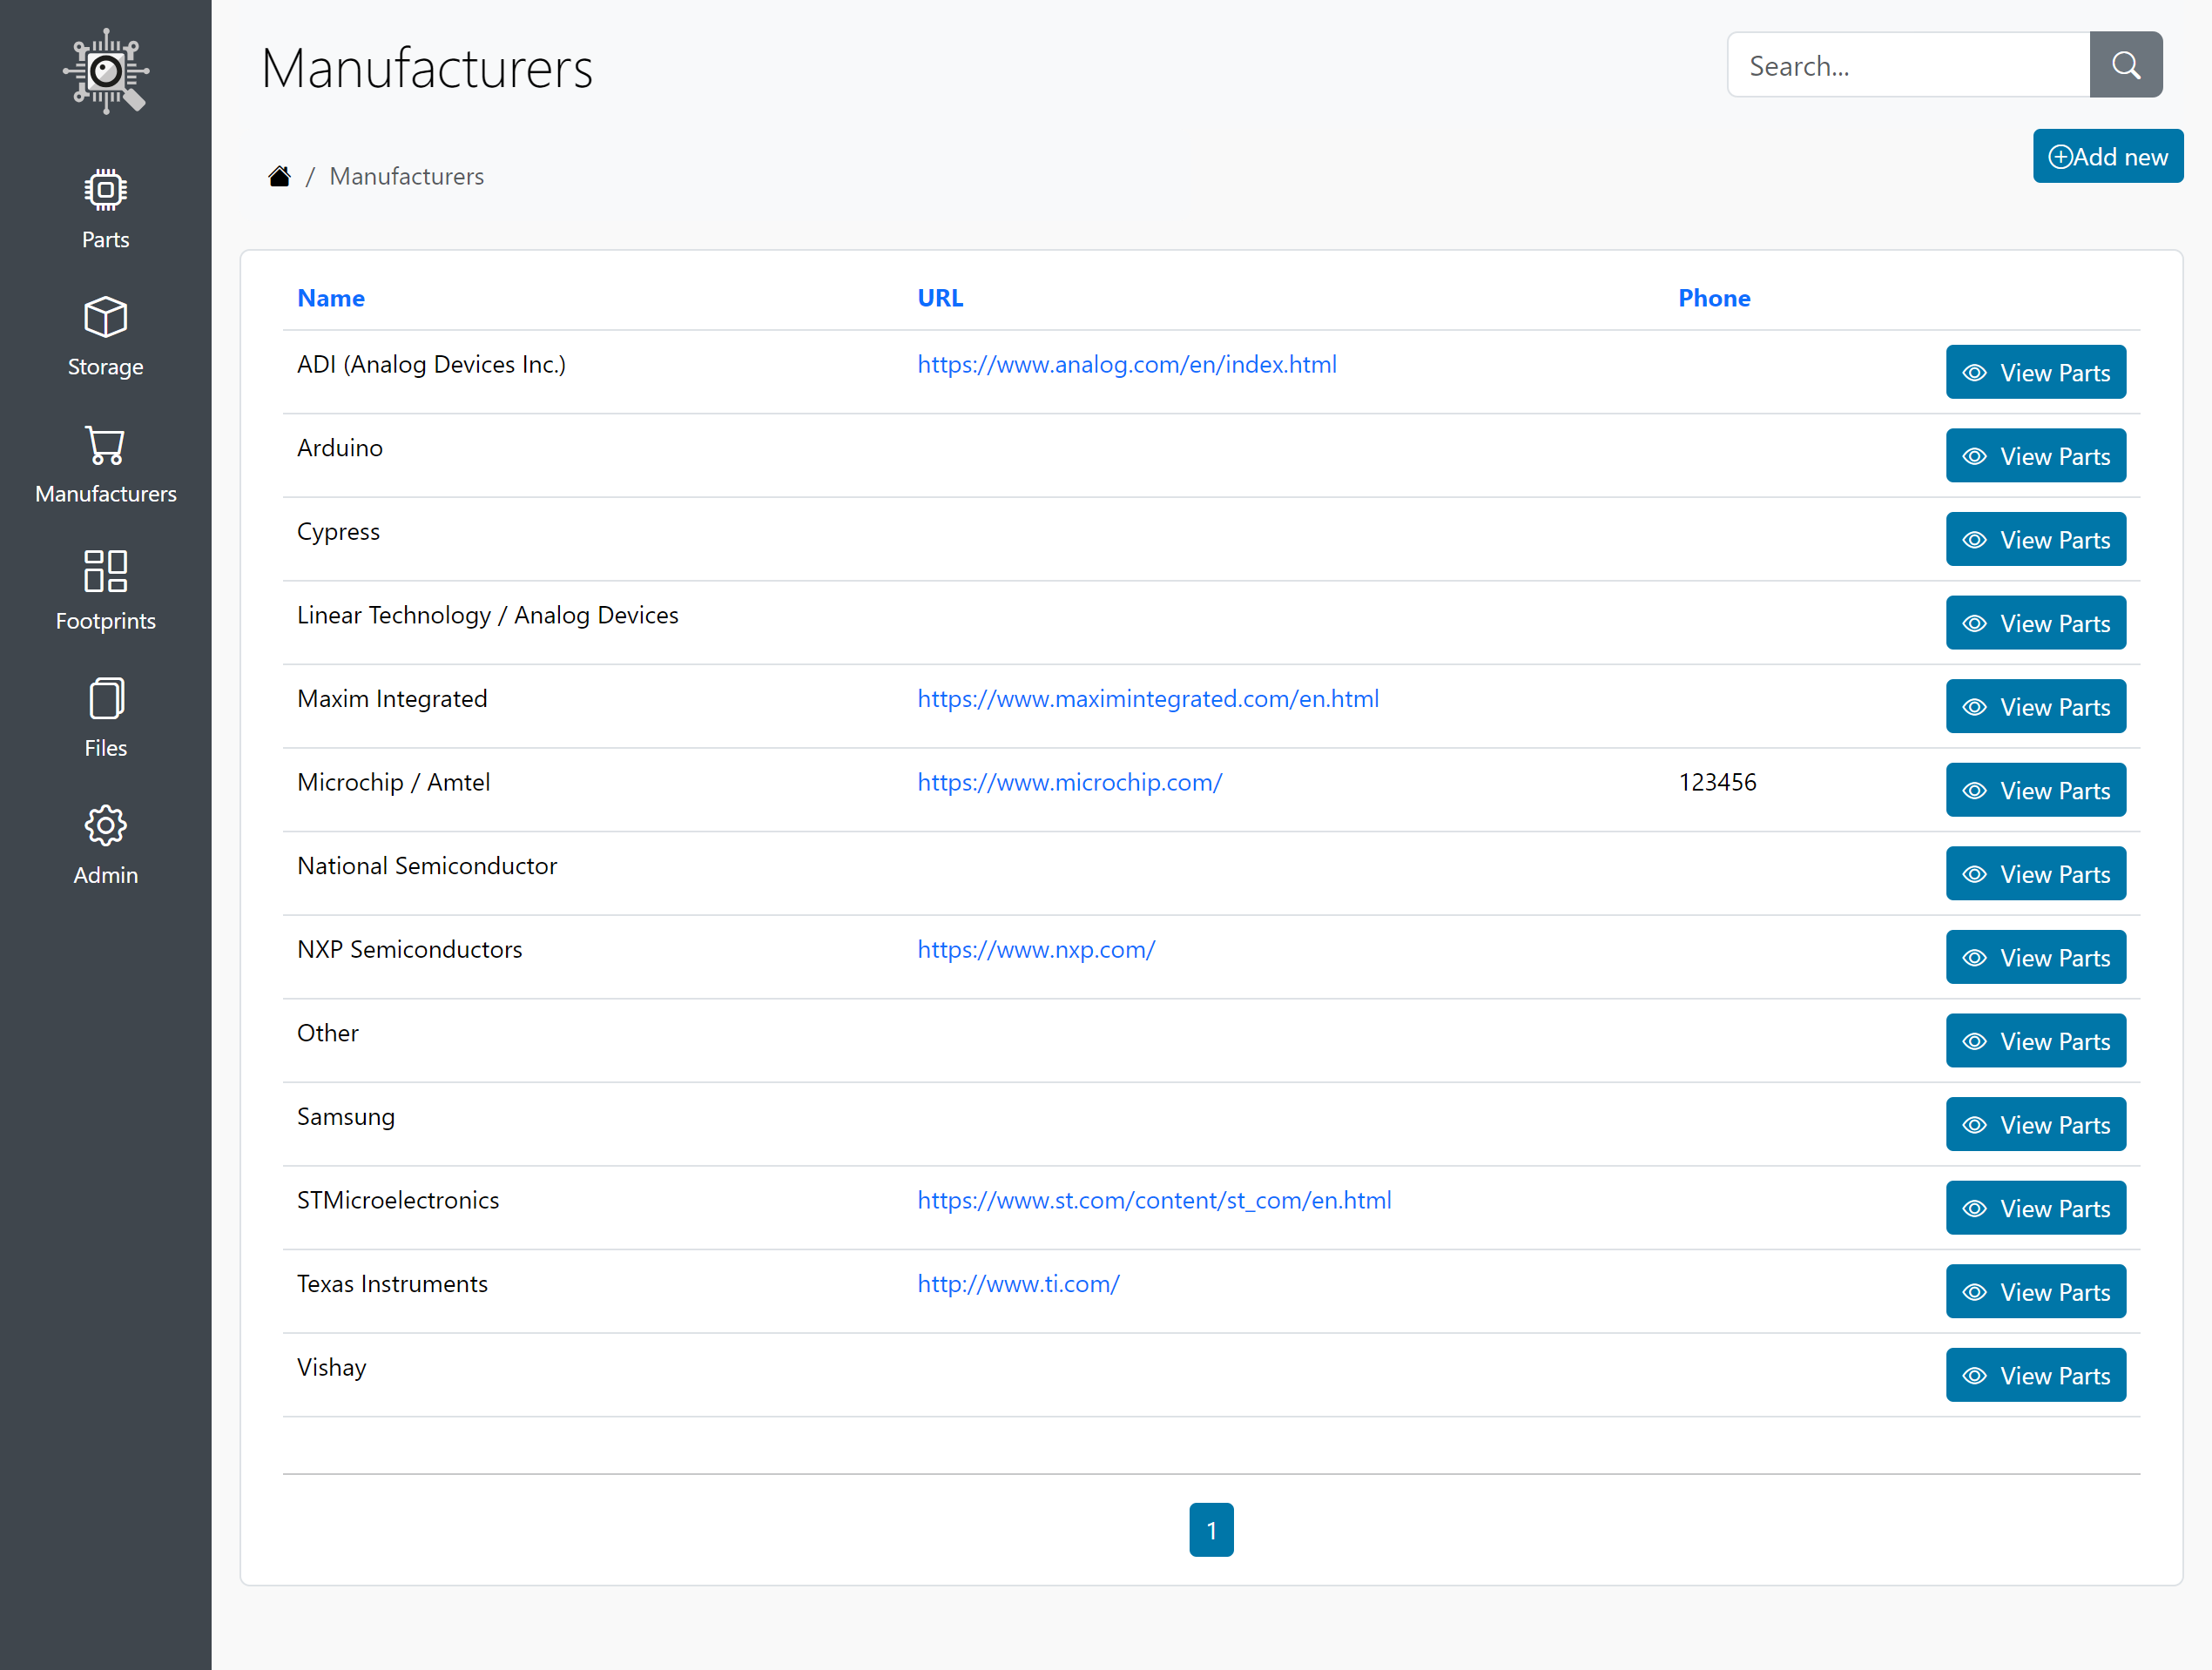Open the Files section via its document icon
The image size is (2212, 1670).
pyautogui.click(x=105, y=698)
